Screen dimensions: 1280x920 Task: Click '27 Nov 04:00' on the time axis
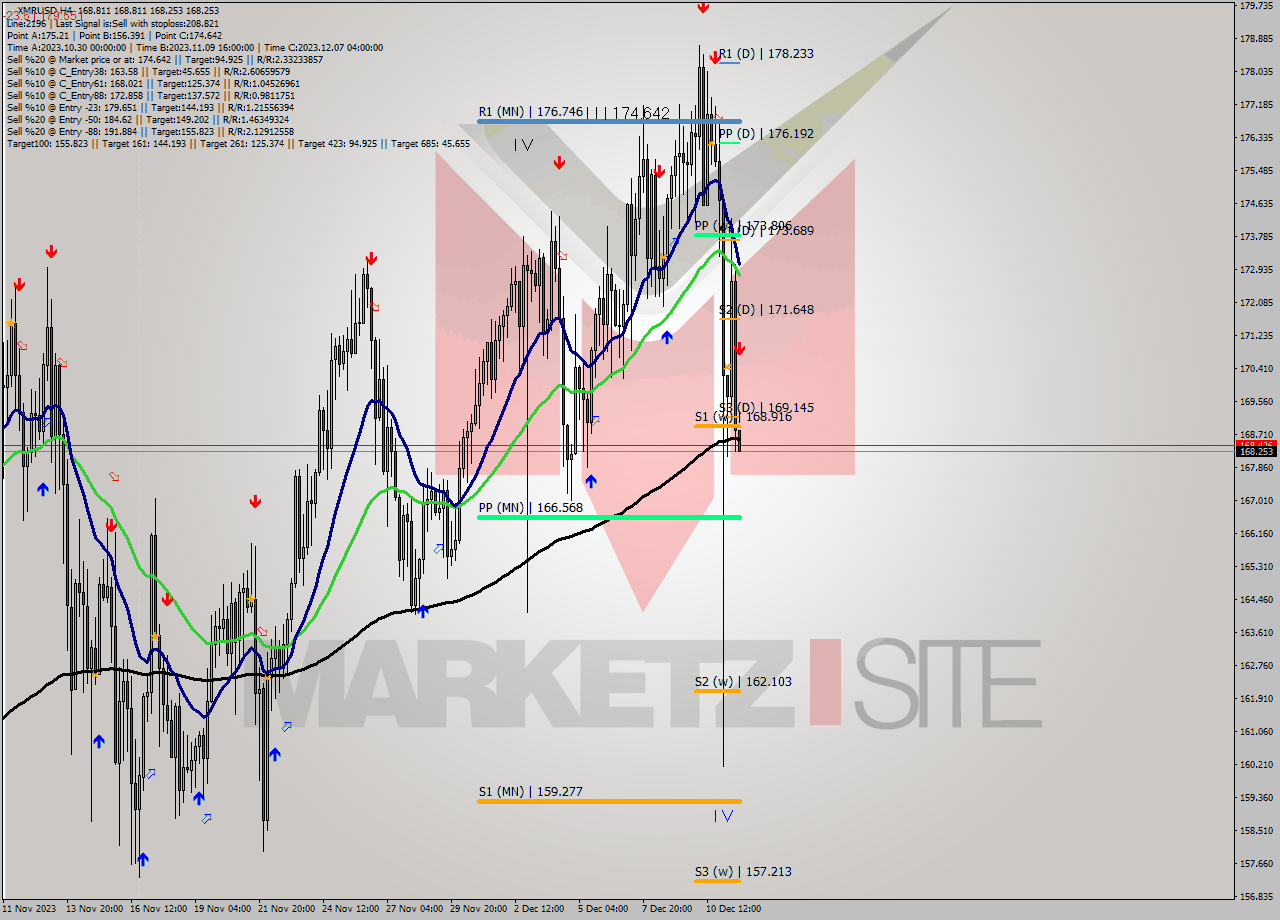pyautogui.click(x=415, y=910)
